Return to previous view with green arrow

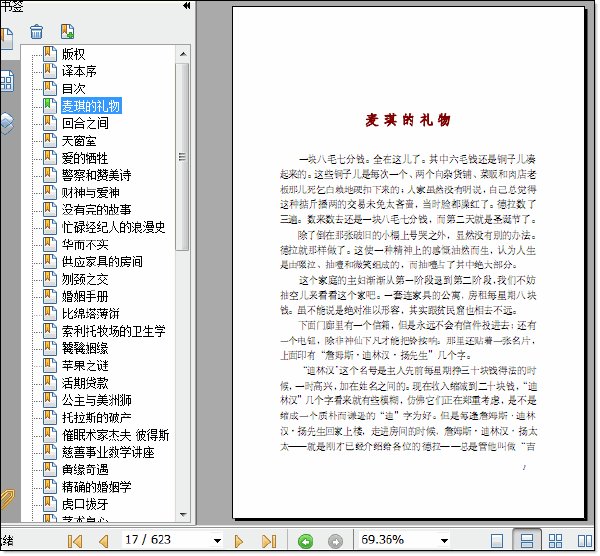pyautogui.click(x=305, y=541)
